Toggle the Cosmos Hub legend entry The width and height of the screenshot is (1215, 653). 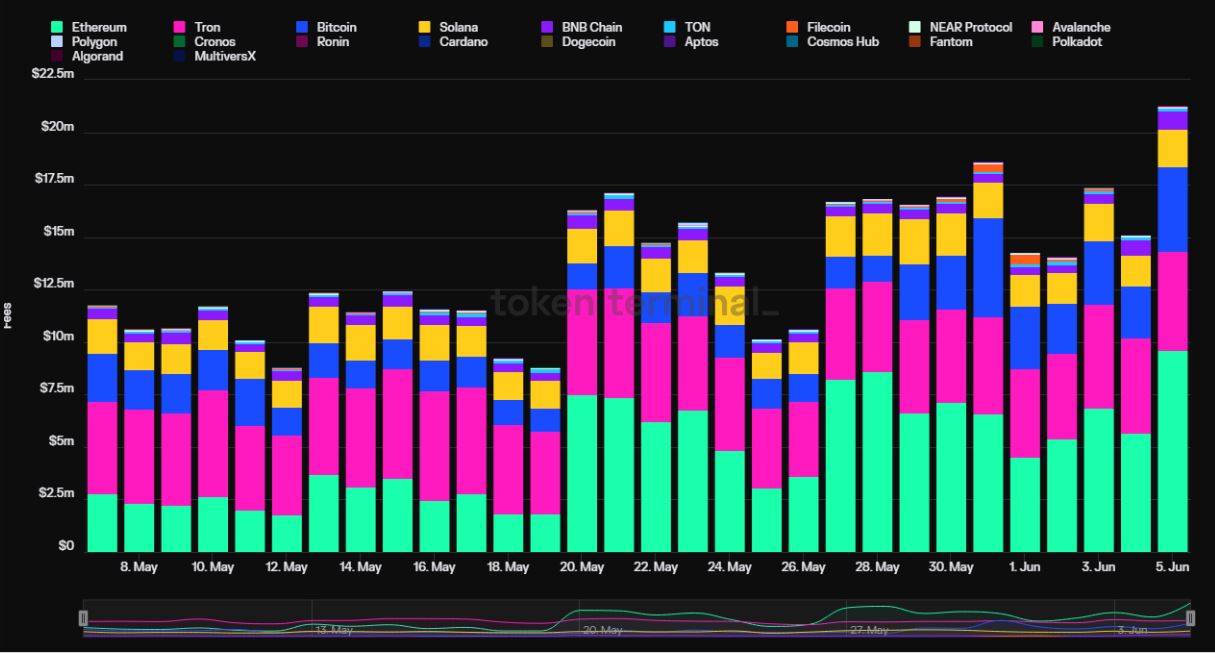coord(832,42)
